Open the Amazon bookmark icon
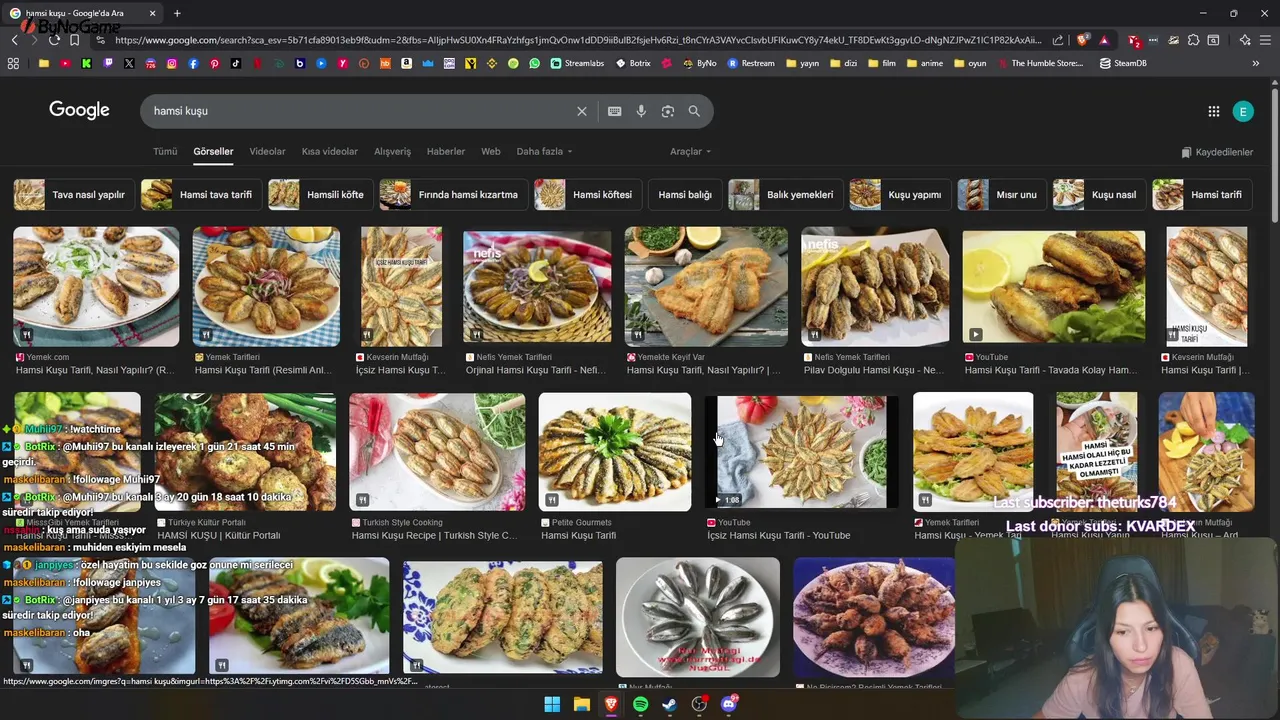 [x=406, y=63]
